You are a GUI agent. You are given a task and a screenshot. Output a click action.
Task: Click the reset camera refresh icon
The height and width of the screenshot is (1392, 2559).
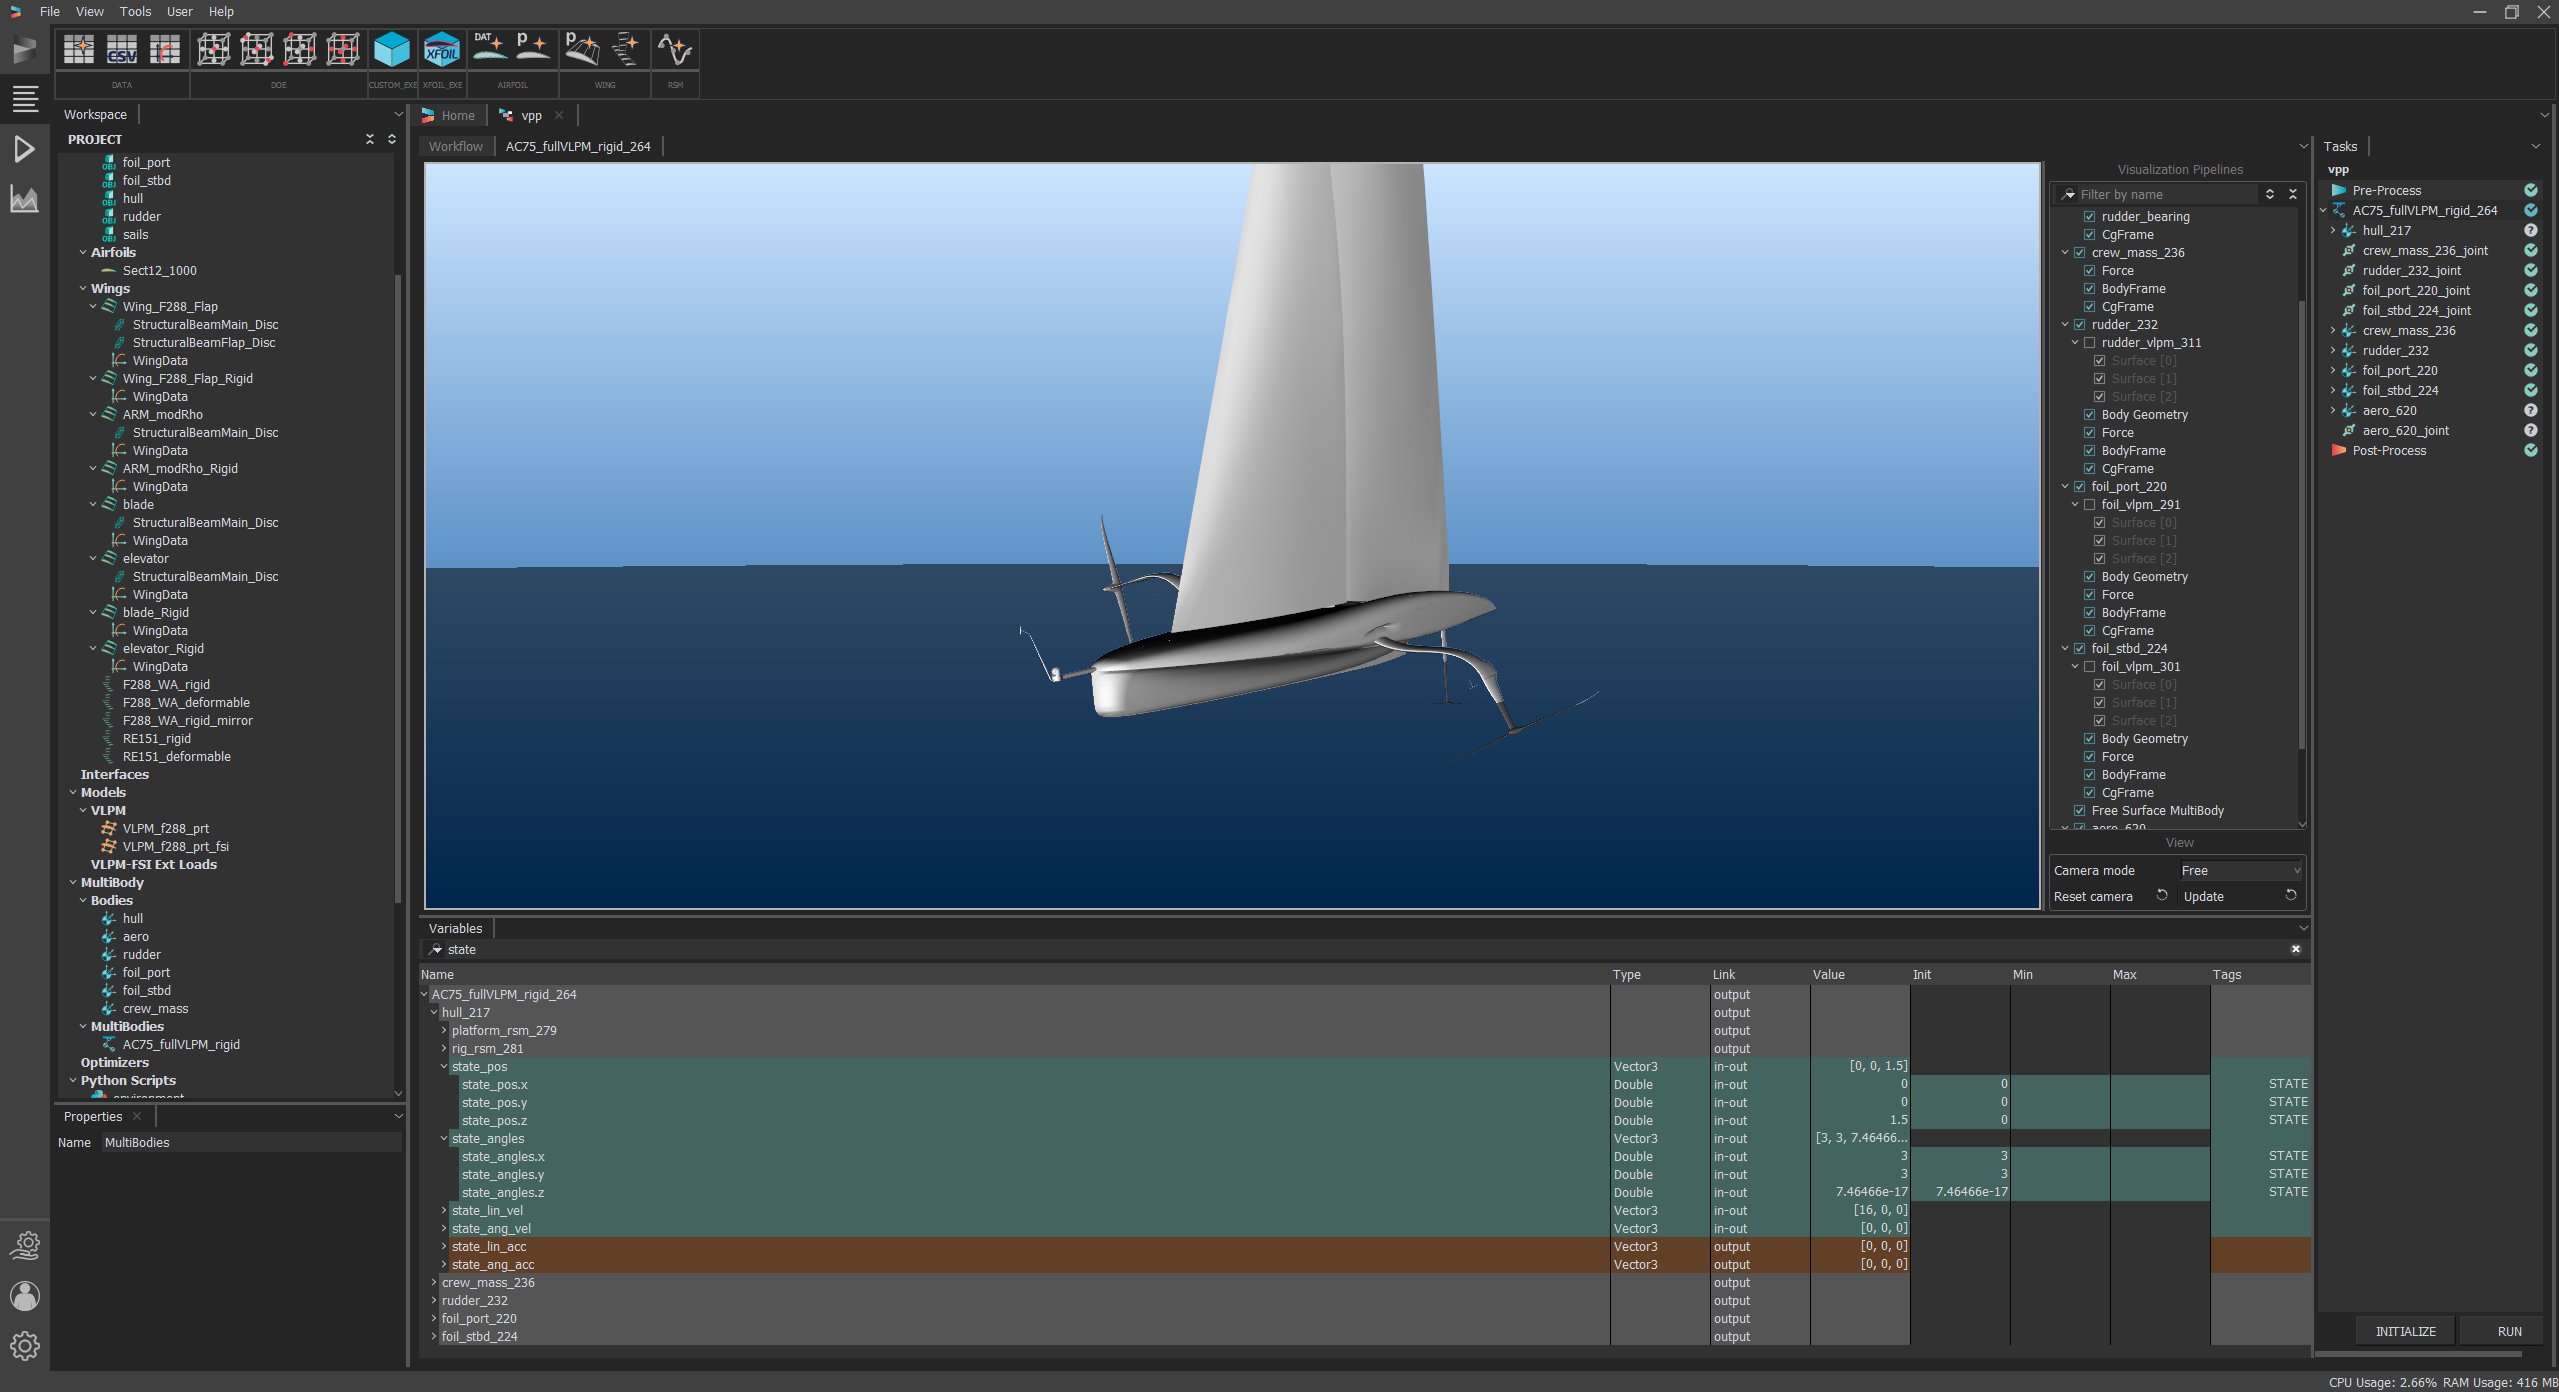2161,896
